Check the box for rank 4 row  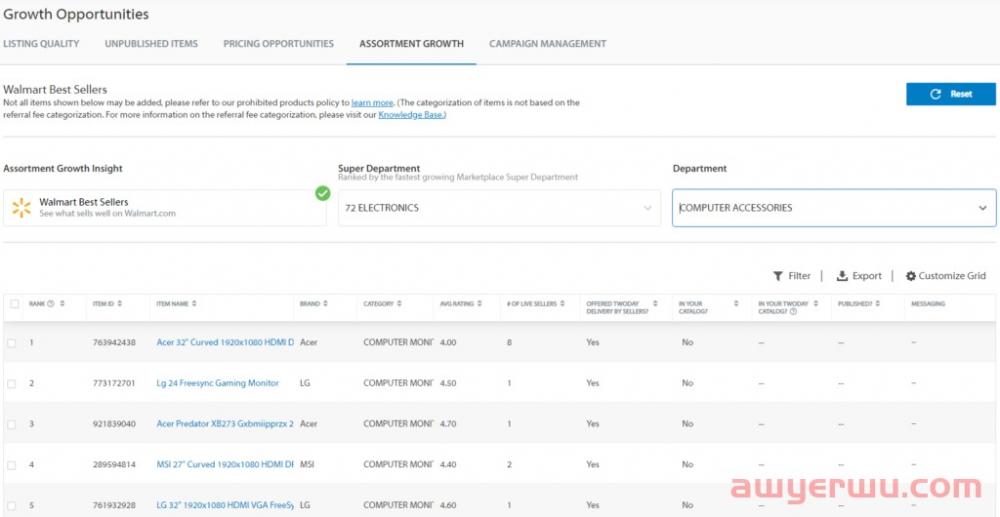point(11,465)
